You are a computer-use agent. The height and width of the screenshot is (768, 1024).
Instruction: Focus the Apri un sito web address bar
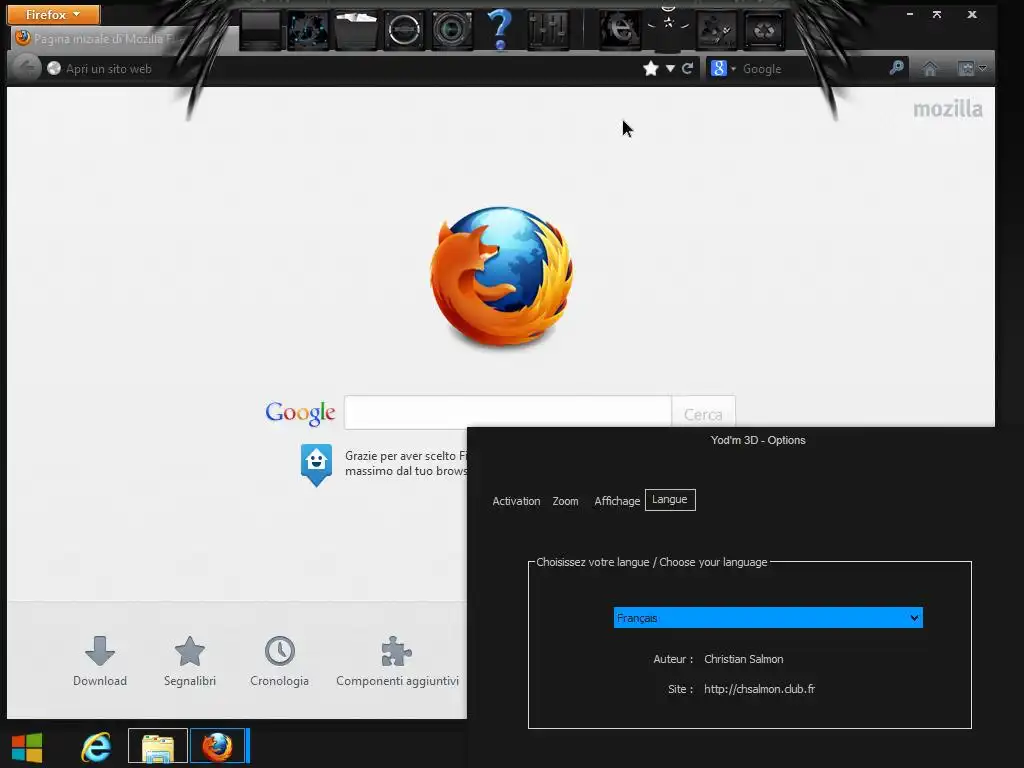(340, 69)
